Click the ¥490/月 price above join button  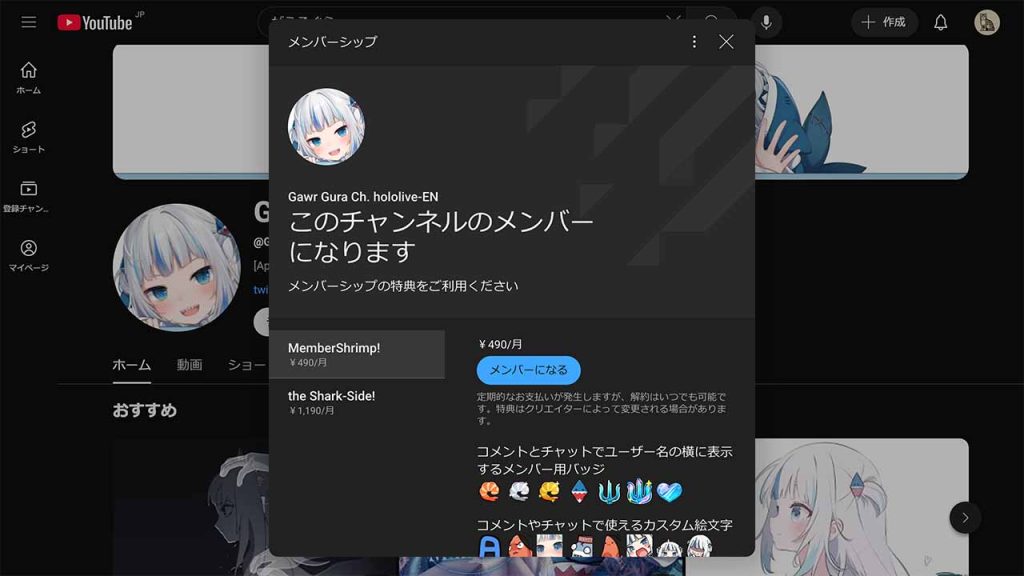pyautogui.click(x=500, y=344)
